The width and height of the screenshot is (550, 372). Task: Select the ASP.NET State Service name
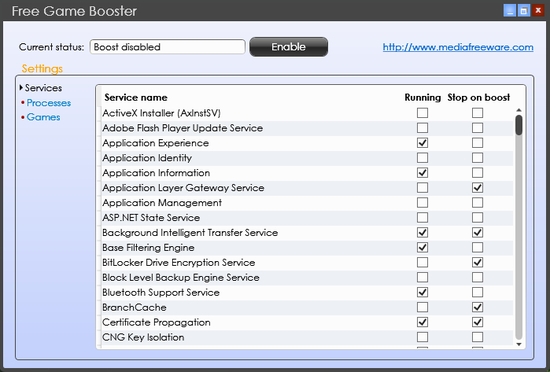tap(151, 218)
